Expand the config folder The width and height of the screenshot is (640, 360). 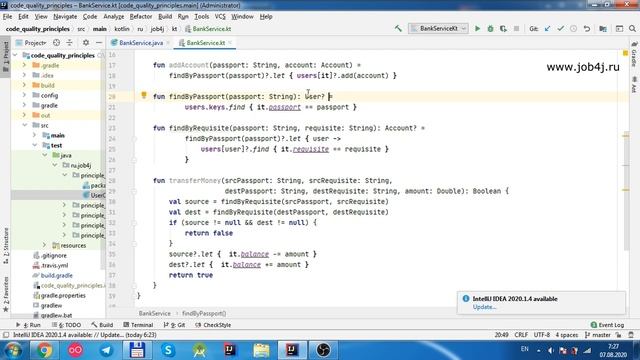[24, 95]
